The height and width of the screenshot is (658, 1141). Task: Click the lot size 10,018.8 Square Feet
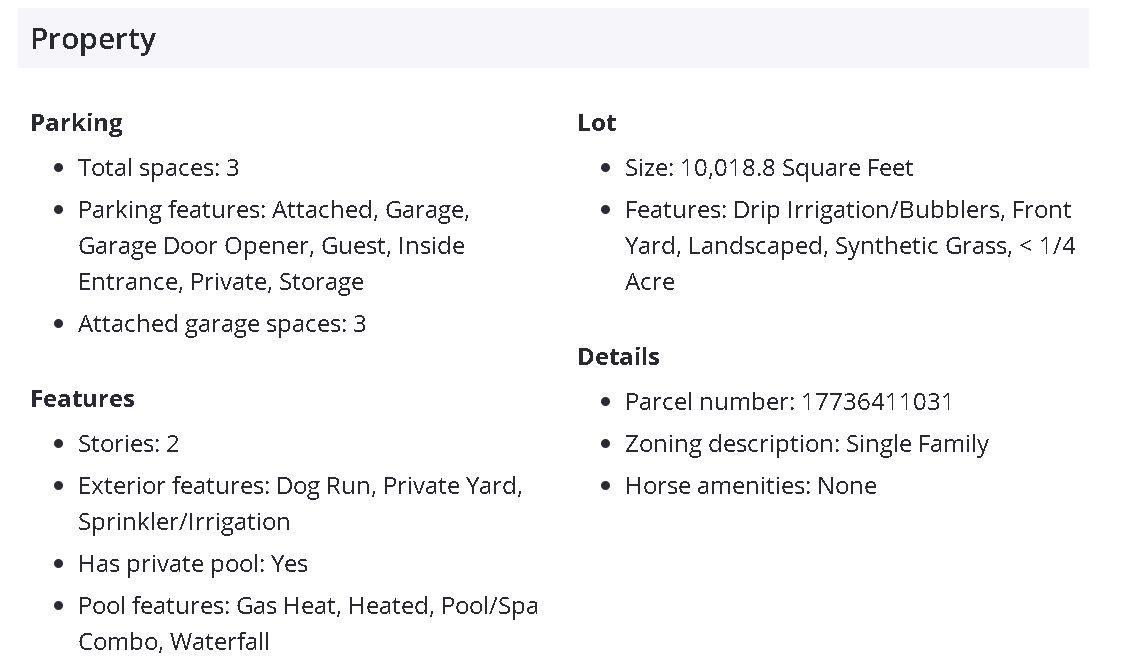[796, 167]
